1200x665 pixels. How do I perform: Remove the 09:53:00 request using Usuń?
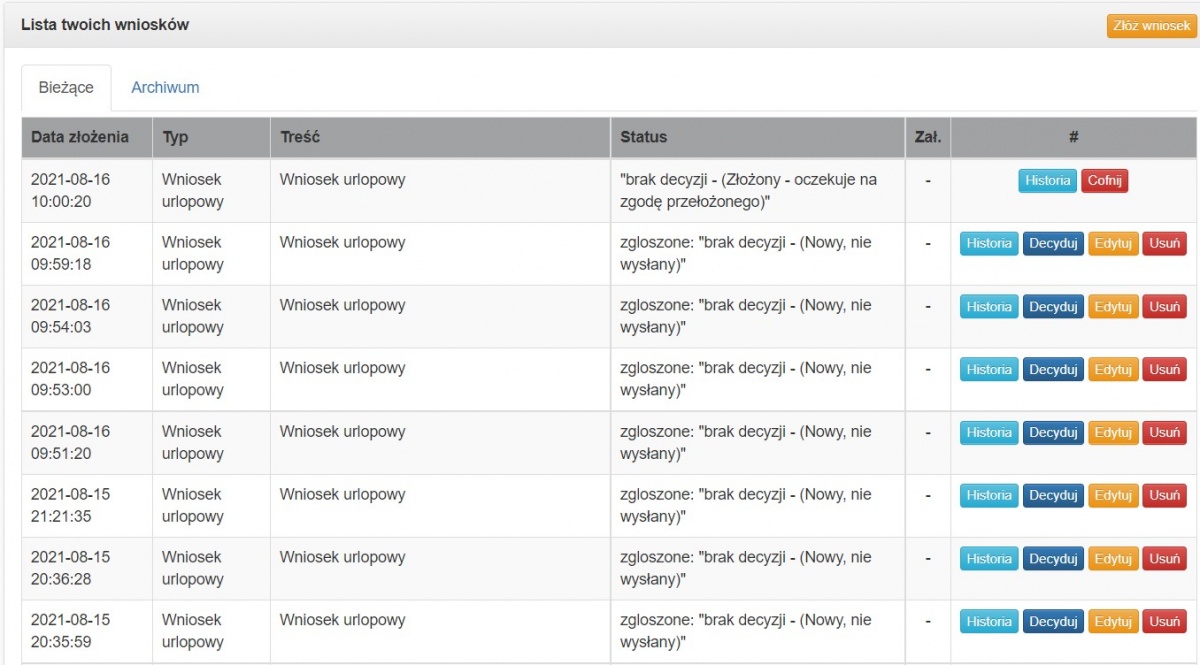[x=1164, y=369]
